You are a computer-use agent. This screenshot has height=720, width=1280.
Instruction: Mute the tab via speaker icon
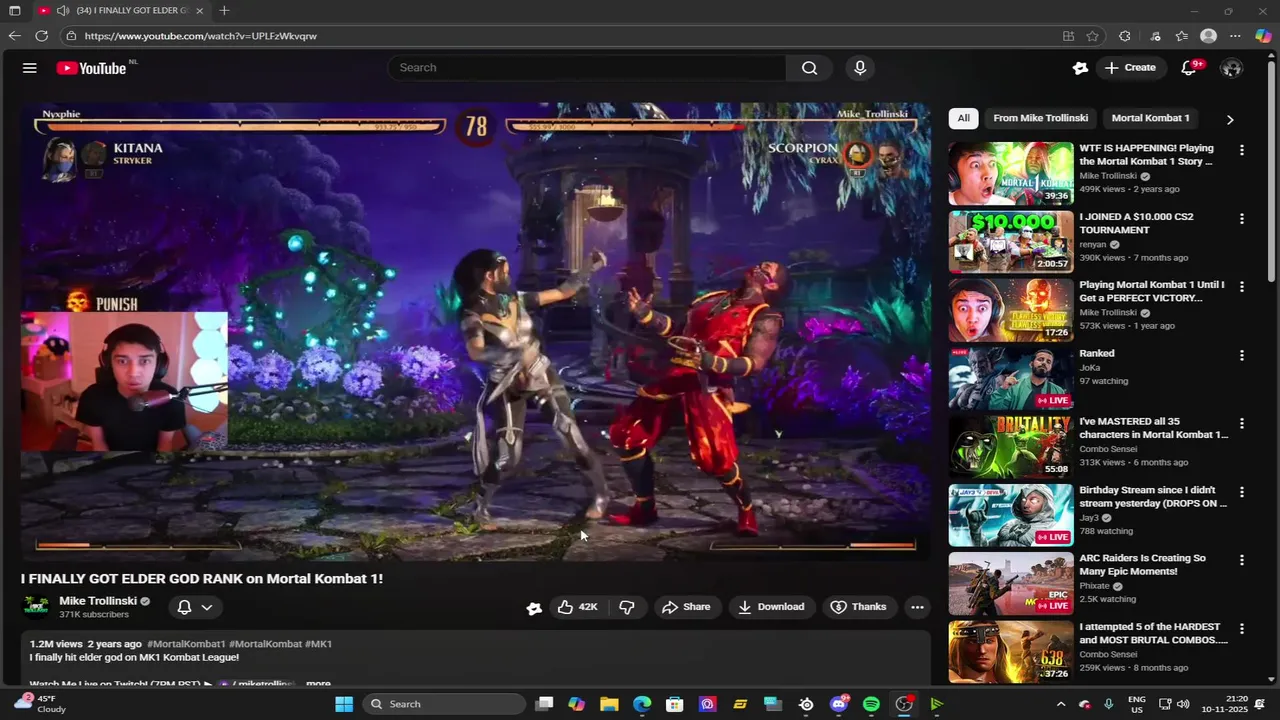63,10
